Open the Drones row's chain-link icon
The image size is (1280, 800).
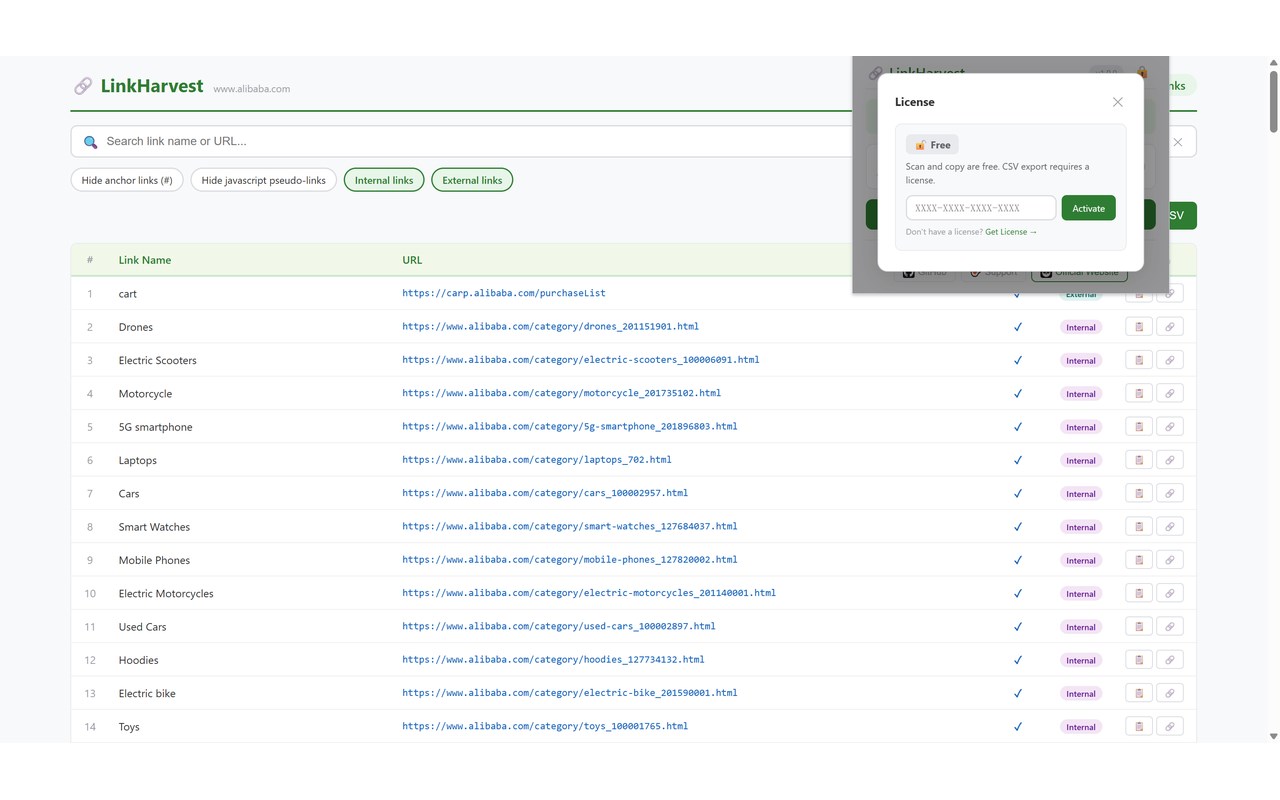(1170, 327)
